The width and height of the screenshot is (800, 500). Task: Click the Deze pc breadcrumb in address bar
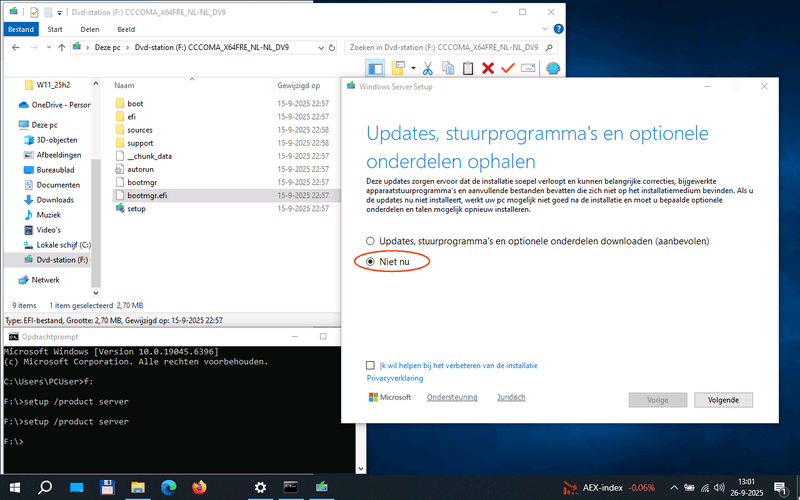point(108,47)
